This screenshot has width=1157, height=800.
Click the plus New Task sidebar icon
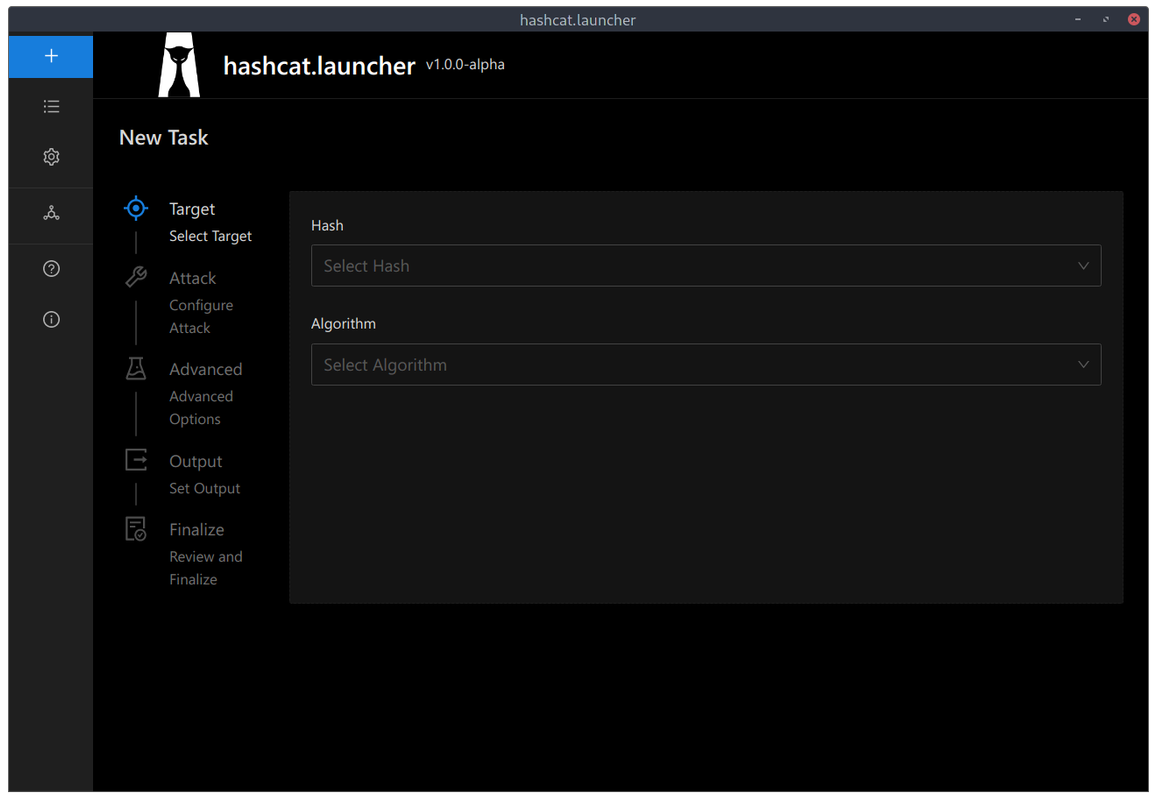tap(51, 56)
